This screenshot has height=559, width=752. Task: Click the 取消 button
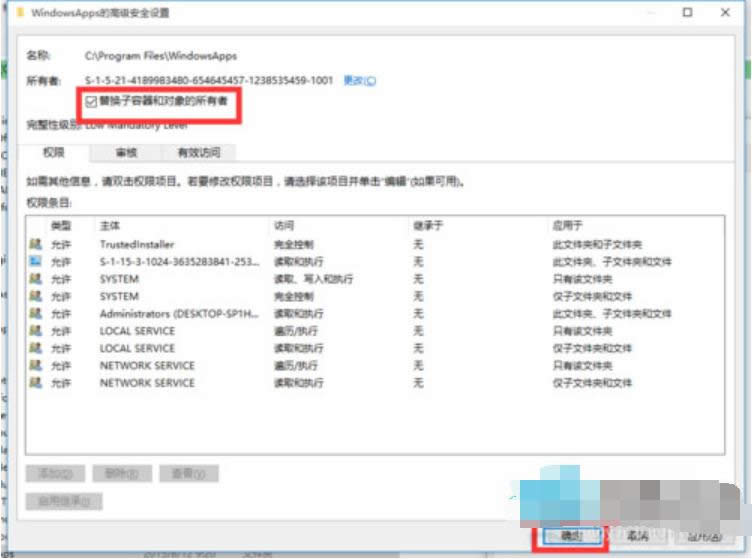tap(638, 536)
